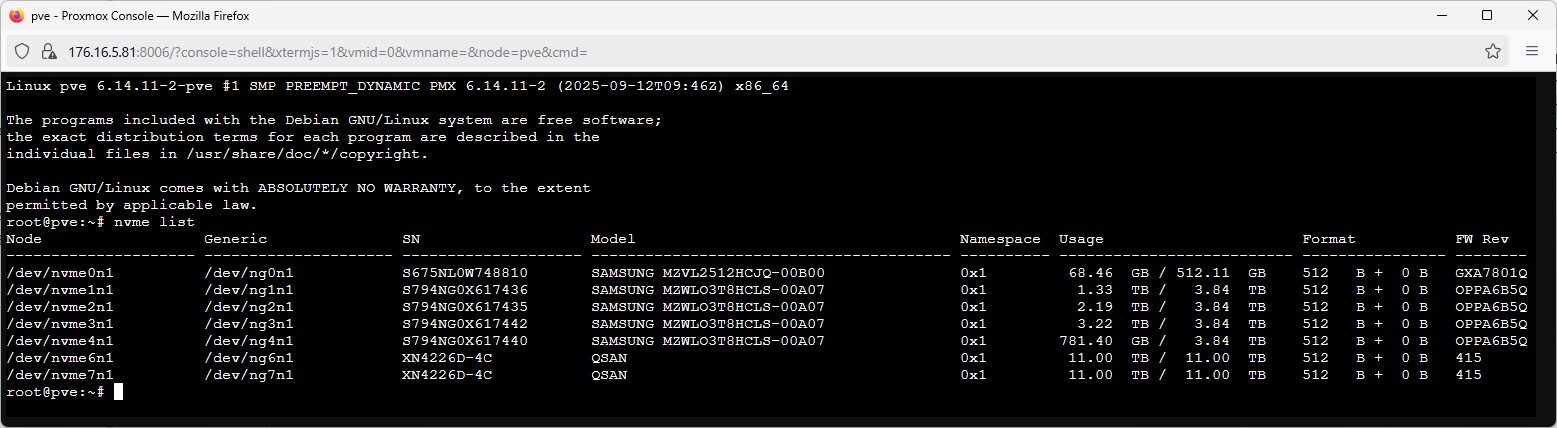
Task: Bookmark this page with the star icon
Action: pos(1492,51)
